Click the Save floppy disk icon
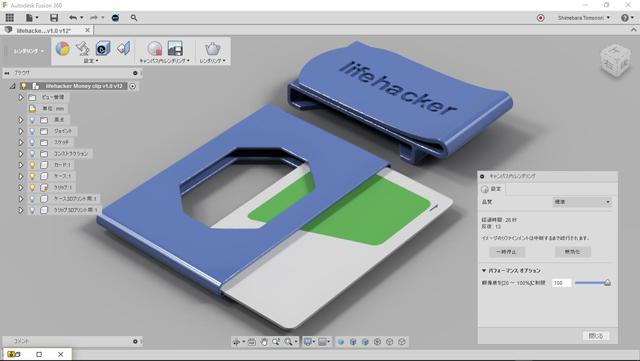 tap(54, 18)
